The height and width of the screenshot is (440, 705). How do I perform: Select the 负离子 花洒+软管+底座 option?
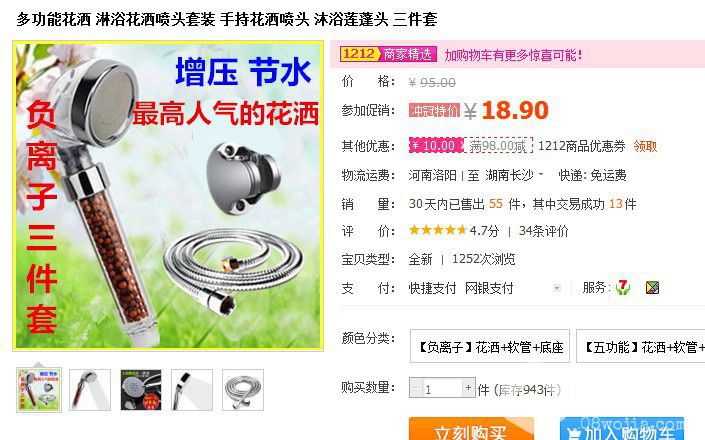pyautogui.click(x=490, y=346)
